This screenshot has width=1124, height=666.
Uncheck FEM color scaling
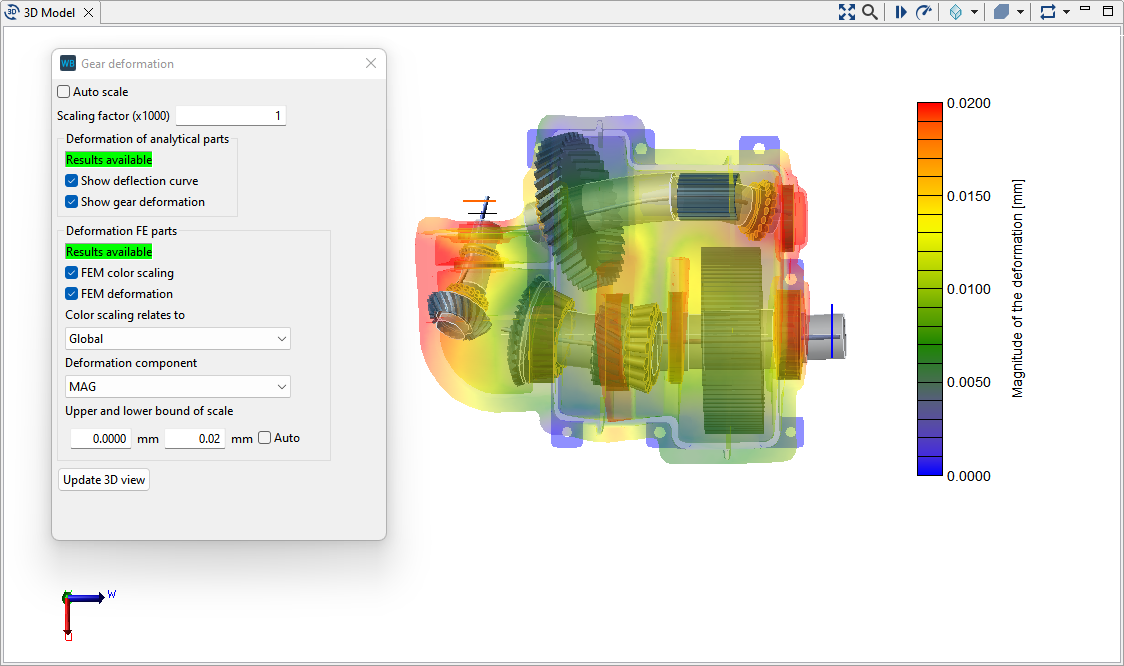coord(71,272)
